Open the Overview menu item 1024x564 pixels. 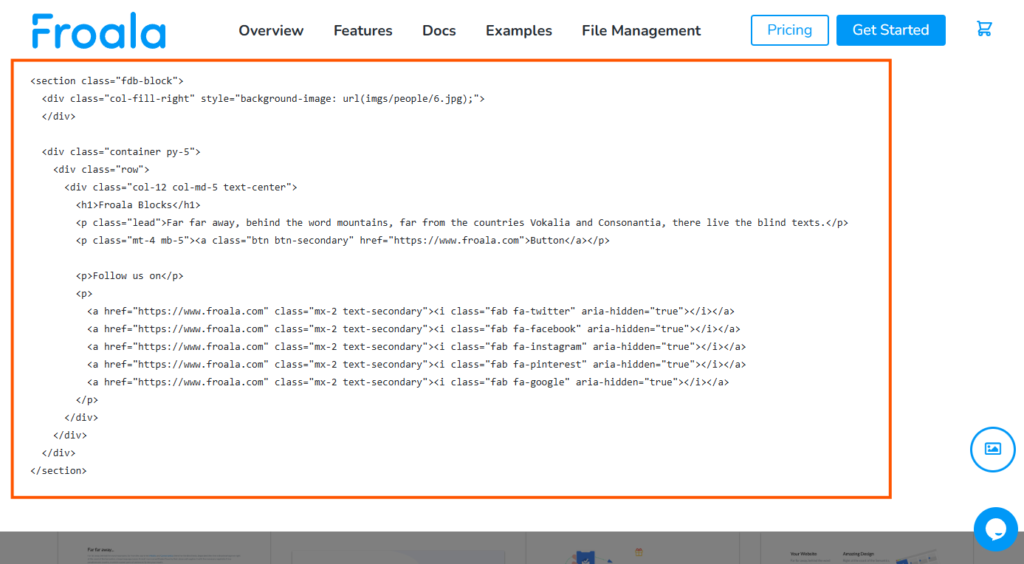tap(271, 31)
